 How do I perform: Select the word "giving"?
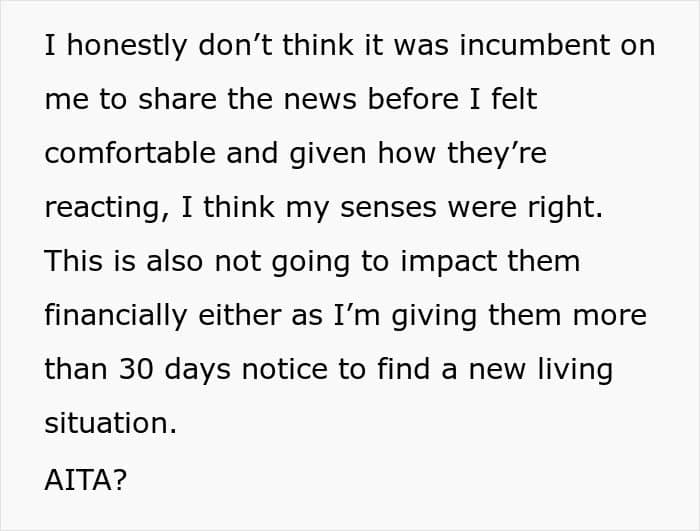[433, 316]
